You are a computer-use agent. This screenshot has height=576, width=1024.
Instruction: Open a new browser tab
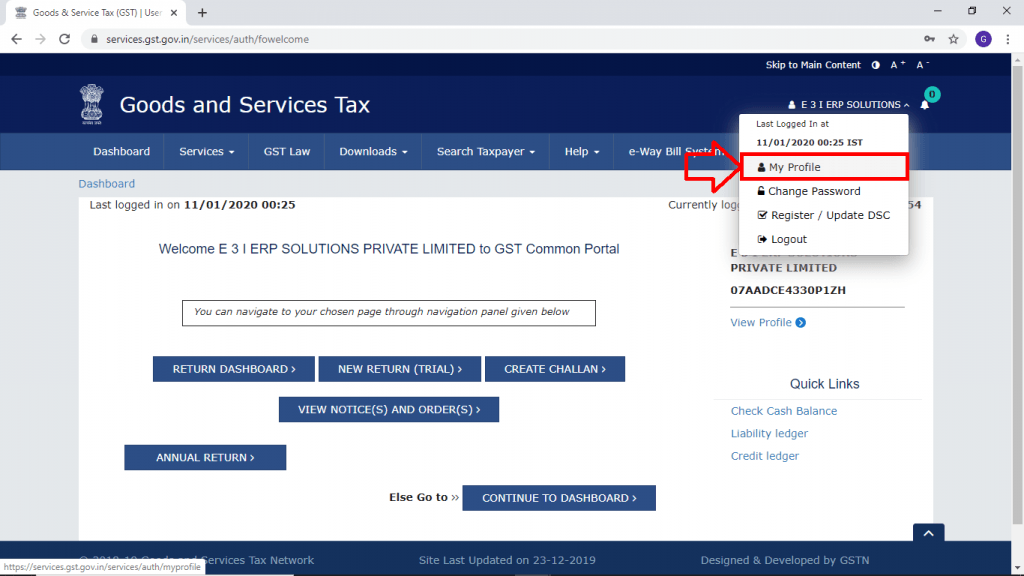(202, 12)
